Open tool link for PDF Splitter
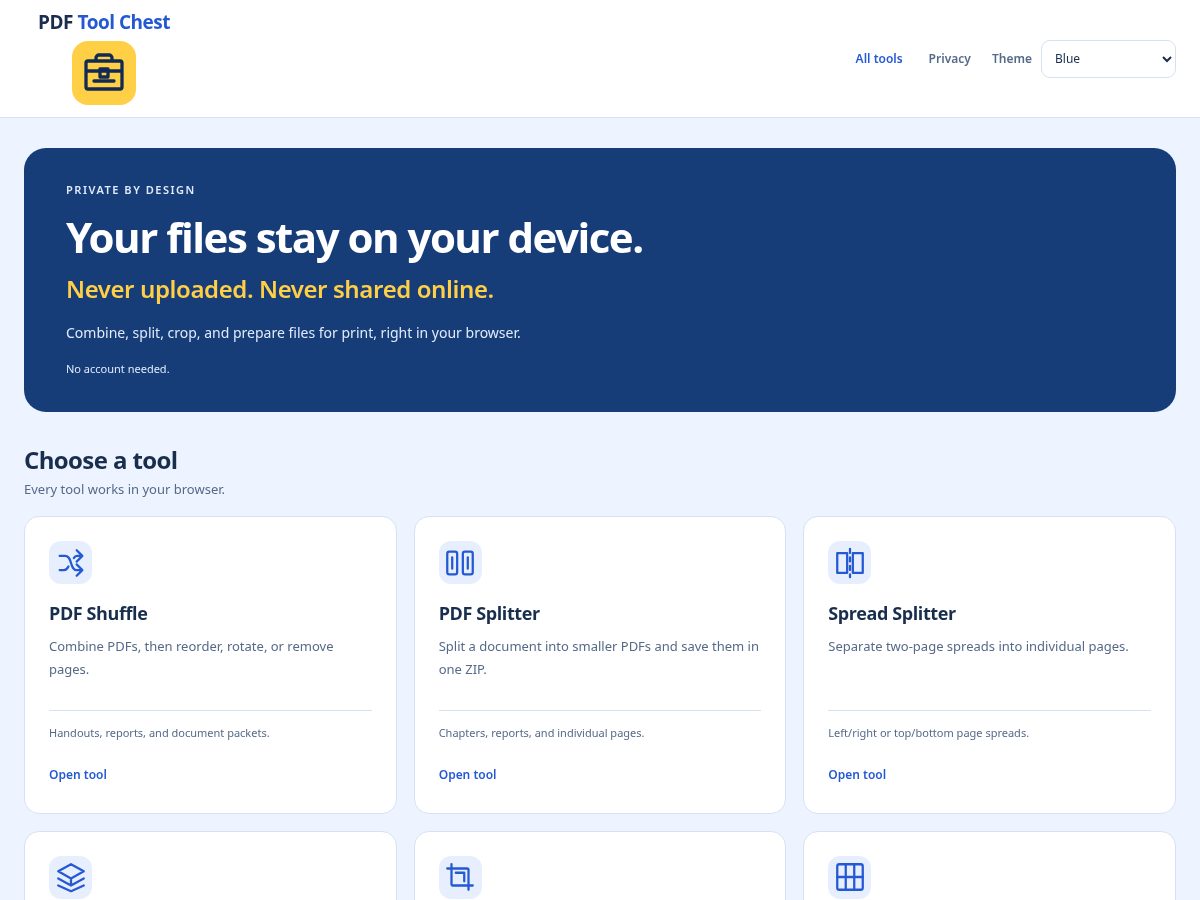This screenshot has height=900, width=1200. pos(467,775)
